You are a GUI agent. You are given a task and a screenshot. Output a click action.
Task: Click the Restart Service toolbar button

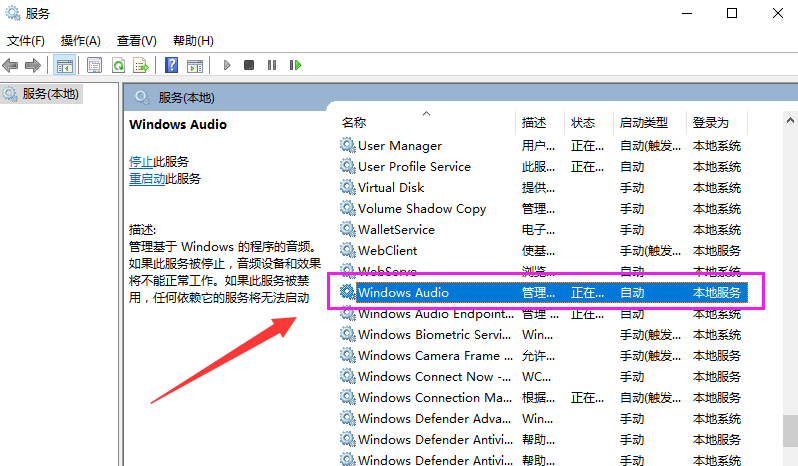pyautogui.click(x=295, y=65)
